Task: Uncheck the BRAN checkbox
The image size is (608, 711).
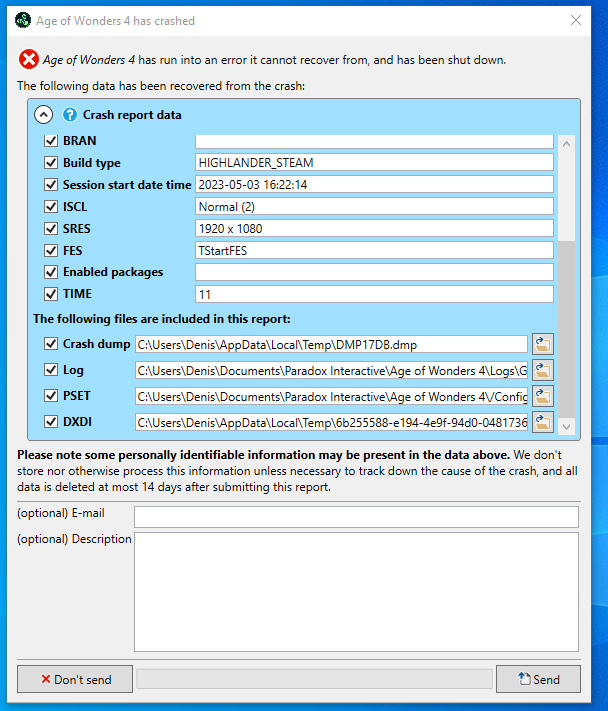Action: [51, 141]
